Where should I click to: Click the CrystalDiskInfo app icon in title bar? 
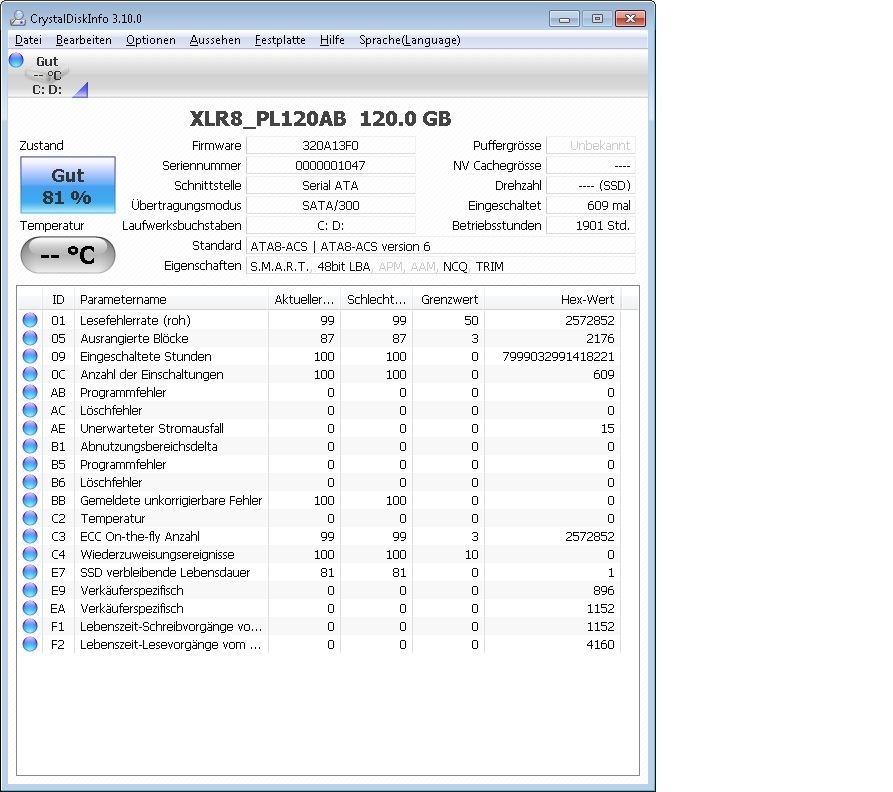click(18, 18)
